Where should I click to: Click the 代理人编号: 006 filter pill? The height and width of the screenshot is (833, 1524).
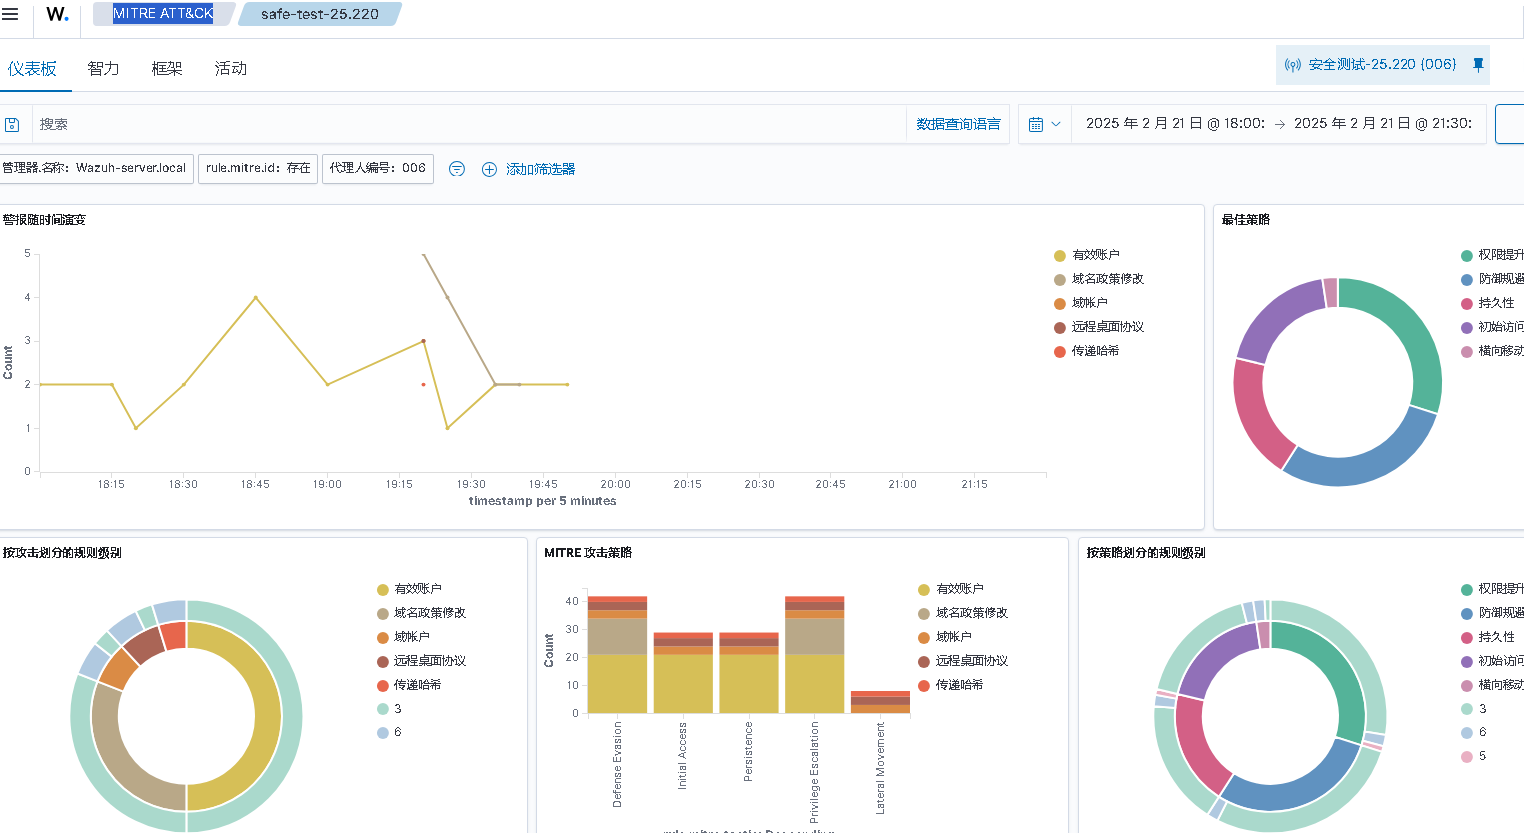[378, 168]
